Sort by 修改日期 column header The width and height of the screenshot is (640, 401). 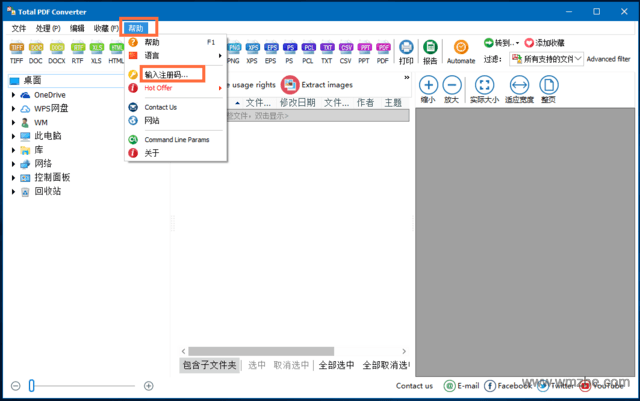pos(298,102)
